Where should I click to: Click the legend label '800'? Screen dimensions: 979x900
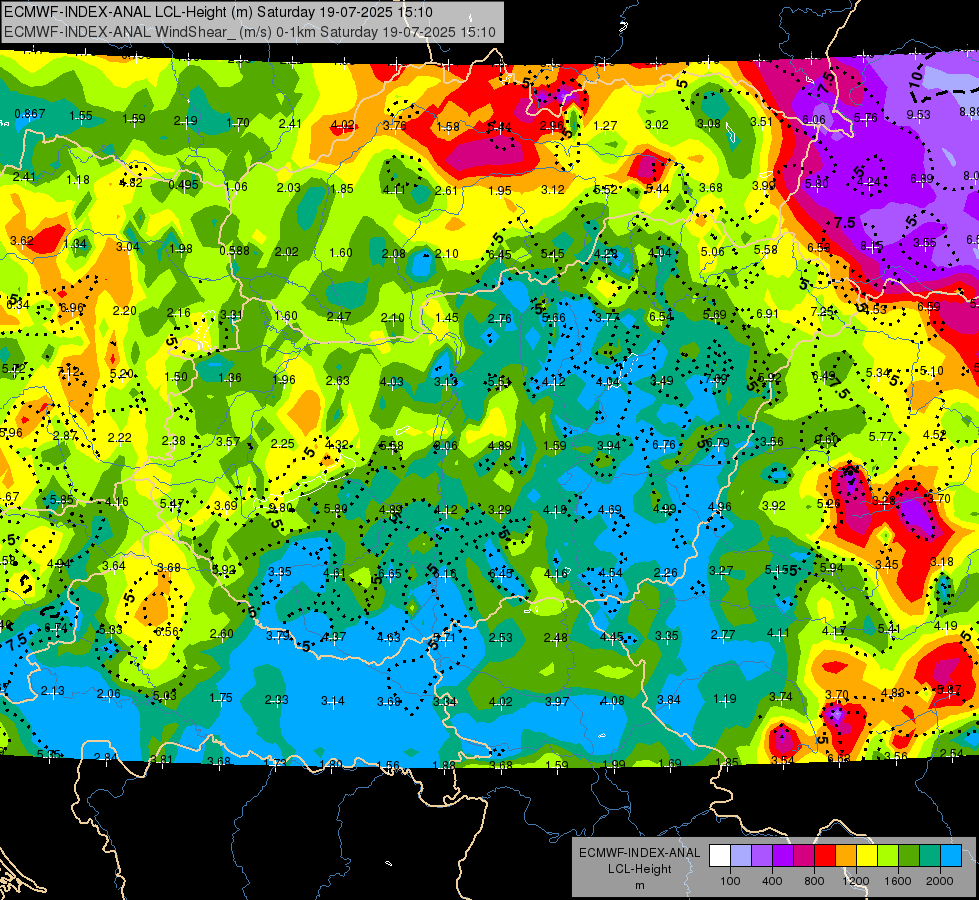coord(814,881)
